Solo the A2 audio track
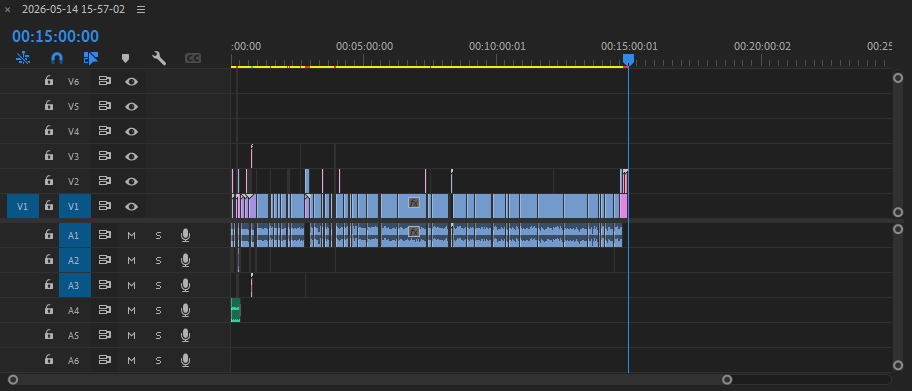The width and height of the screenshot is (912, 391). [158, 261]
